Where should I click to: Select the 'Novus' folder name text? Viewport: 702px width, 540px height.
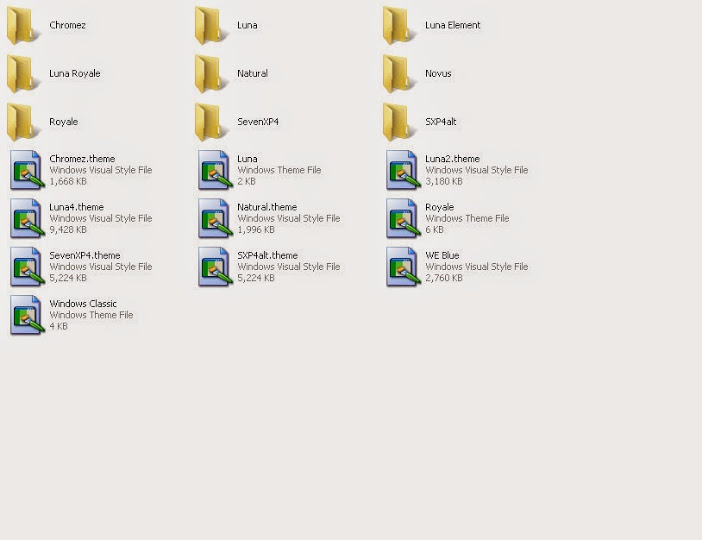[x=438, y=73]
